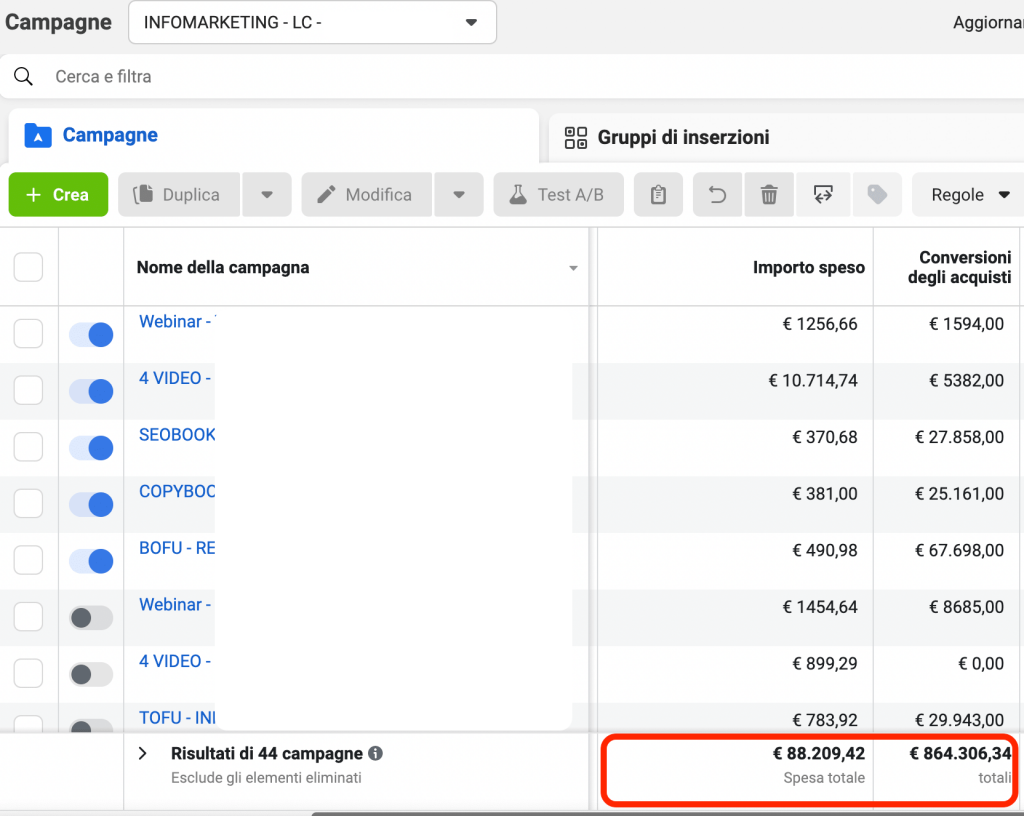The width and height of the screenshot is (1024, 816).
Task: Disable the COPYBOOK campaign switch
Action: coord(91,504)
